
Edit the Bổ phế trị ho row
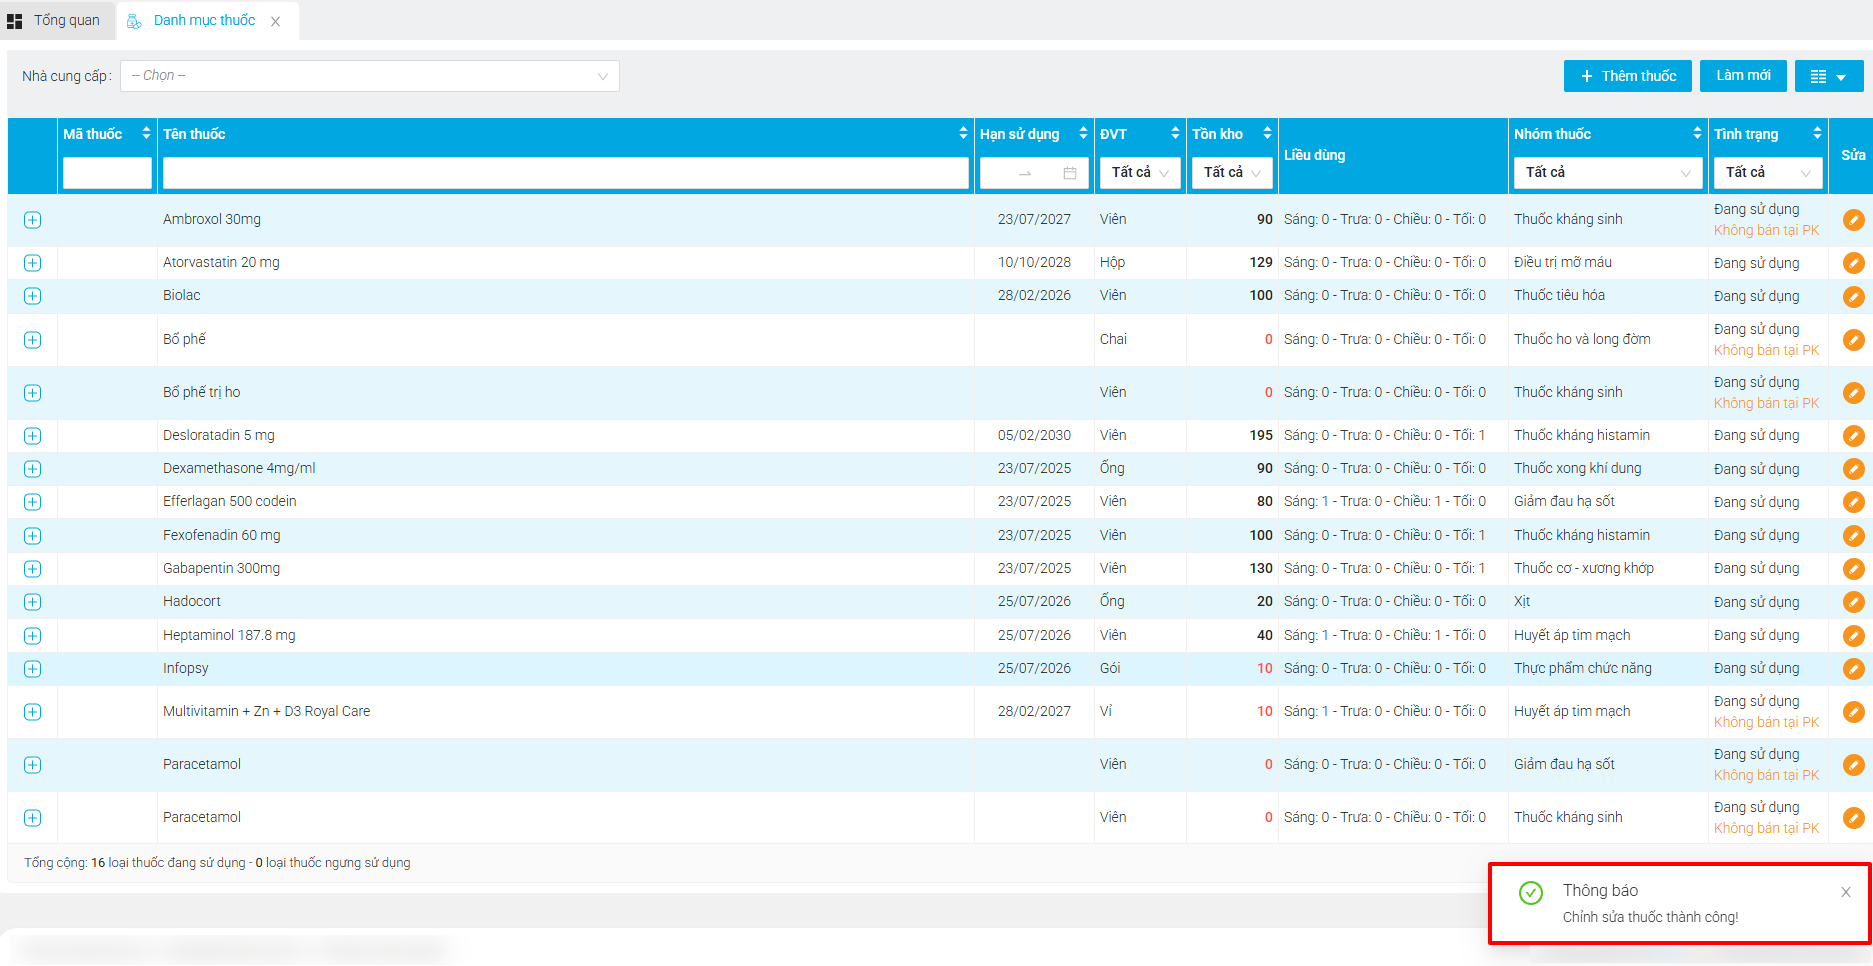1853,393
